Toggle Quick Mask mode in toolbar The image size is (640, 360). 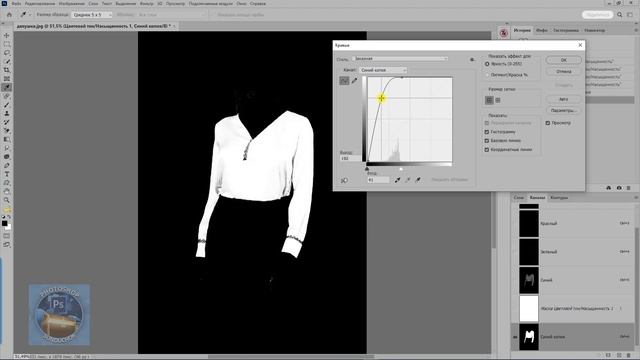pyautogui.click(x=7, y=236)
